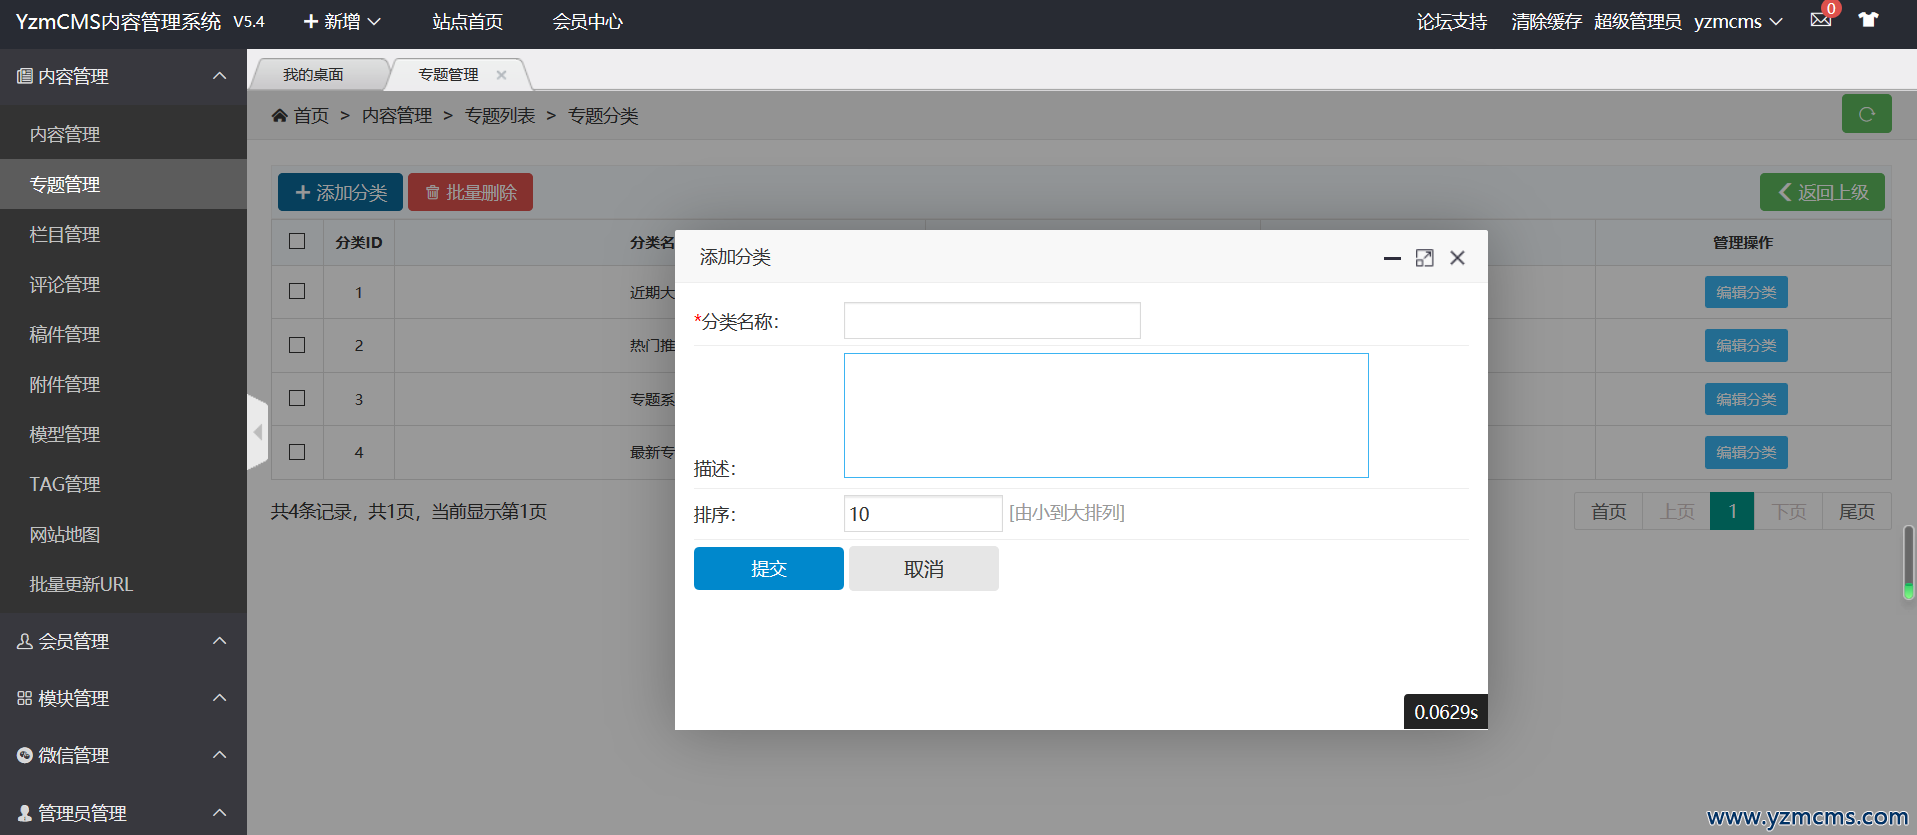Click the t-shirt theme skin icon
Screen dimensions: 1917x835
1868,20
